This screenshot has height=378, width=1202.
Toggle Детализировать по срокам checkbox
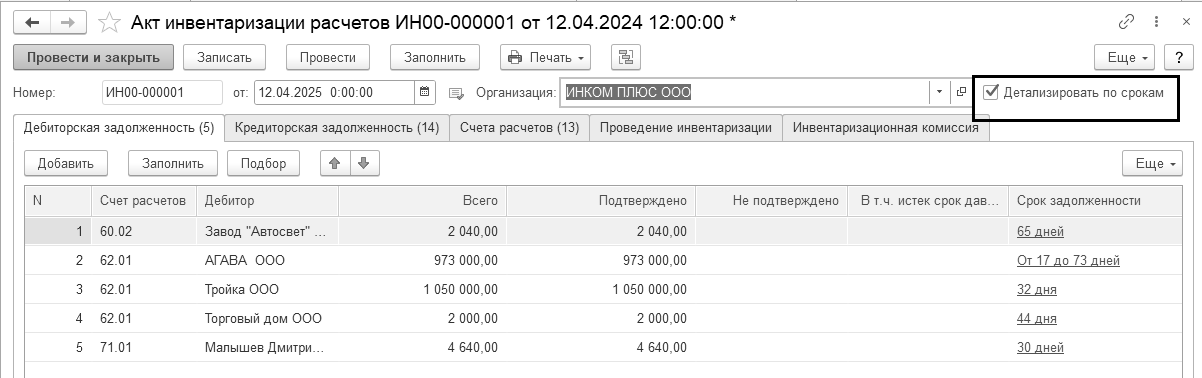[x=991, y=92]
